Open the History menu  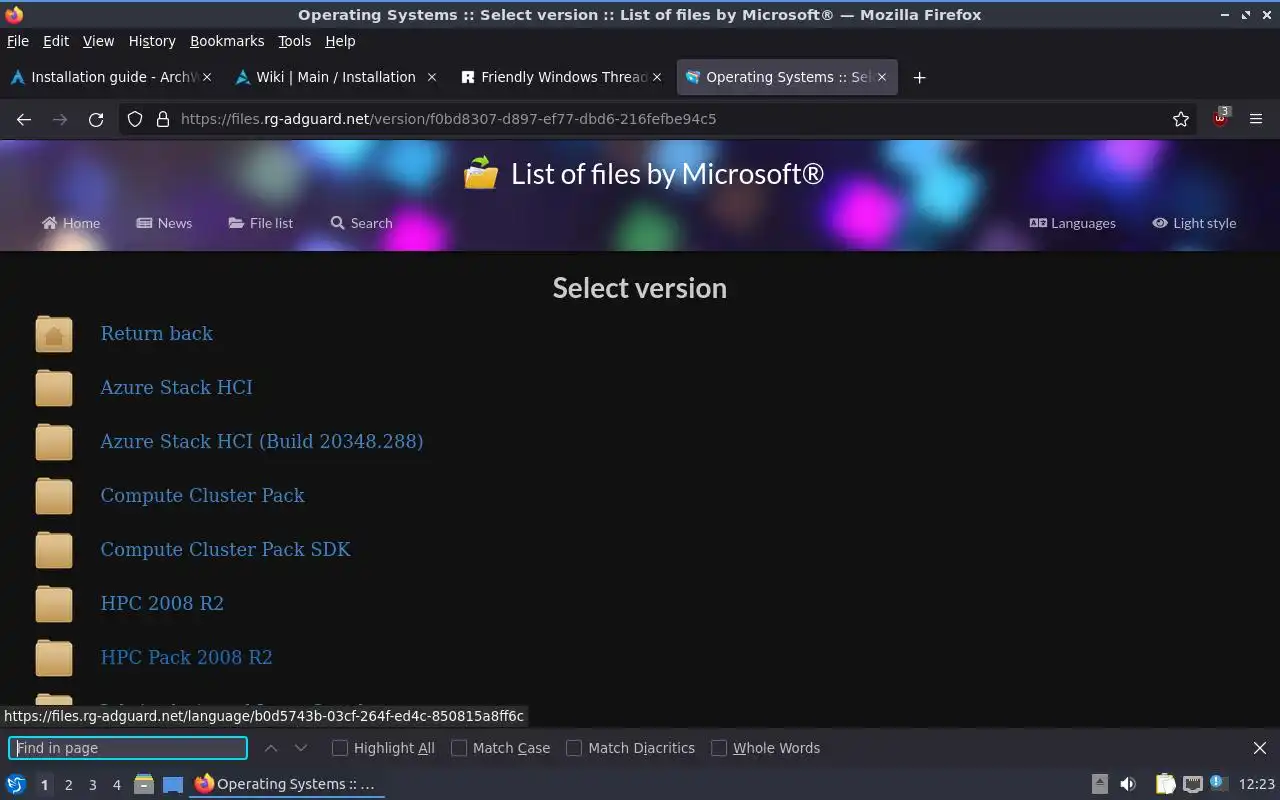click(152, 41)
